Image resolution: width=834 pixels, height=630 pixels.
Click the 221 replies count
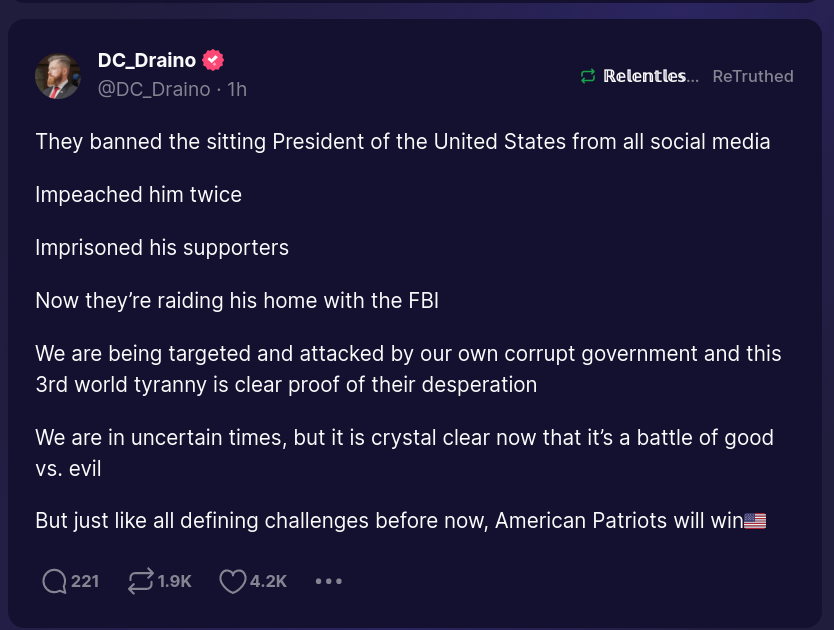coord(85,581)
